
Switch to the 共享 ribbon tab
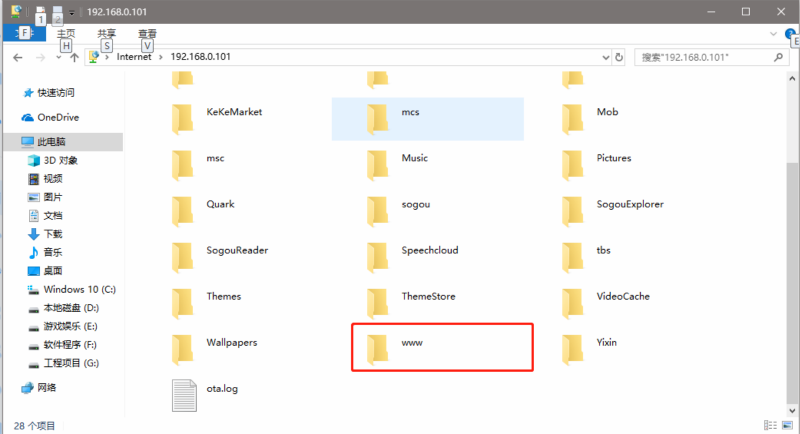[107, 33]
